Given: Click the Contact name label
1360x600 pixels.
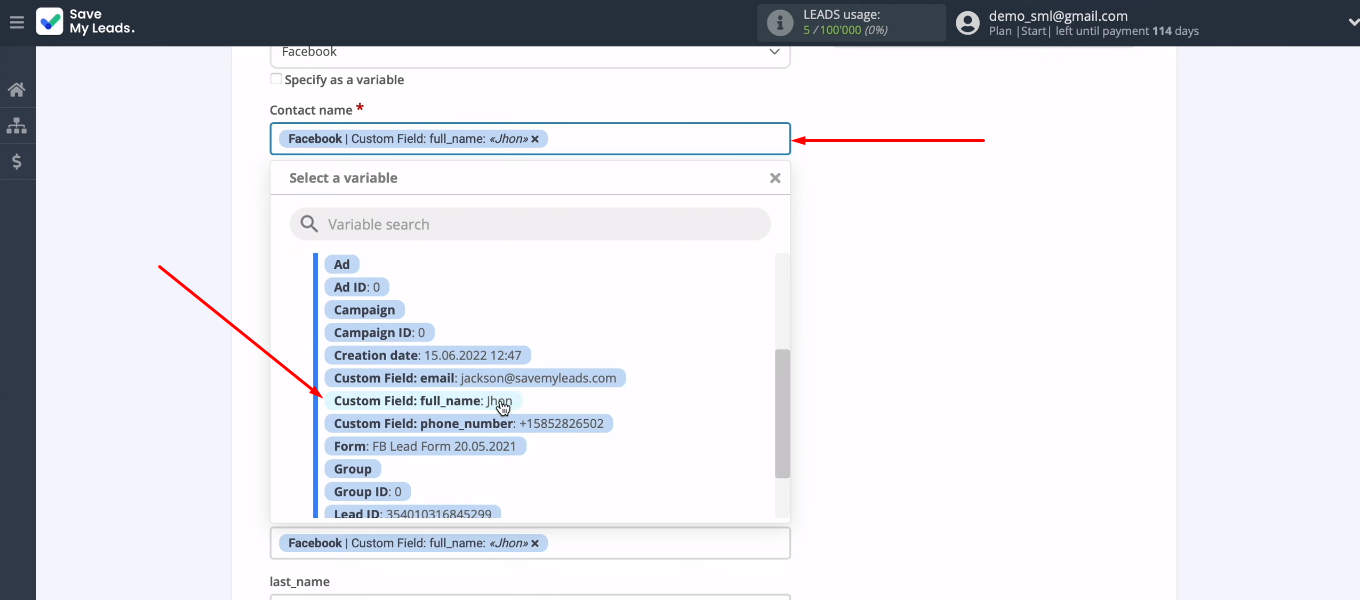Looking at the screenshot, I should click(311, 110).
